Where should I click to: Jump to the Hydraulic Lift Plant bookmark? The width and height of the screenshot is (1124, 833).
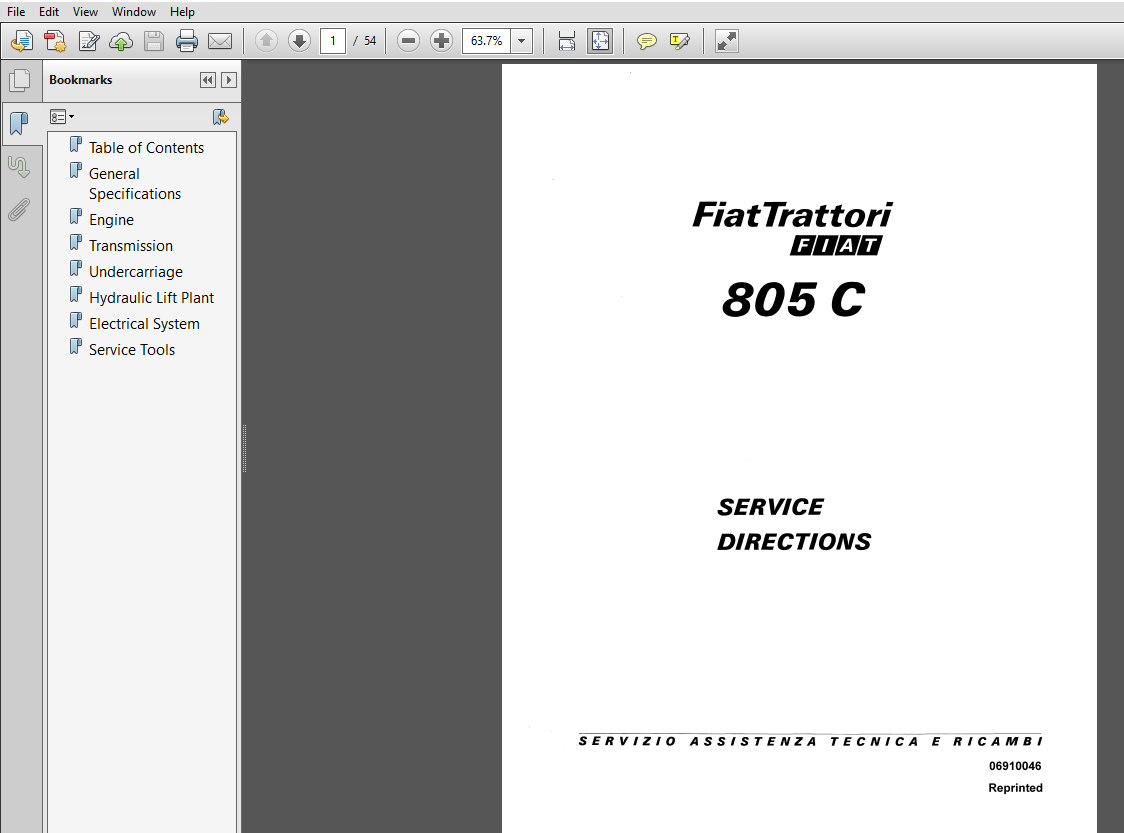[151, 298]
